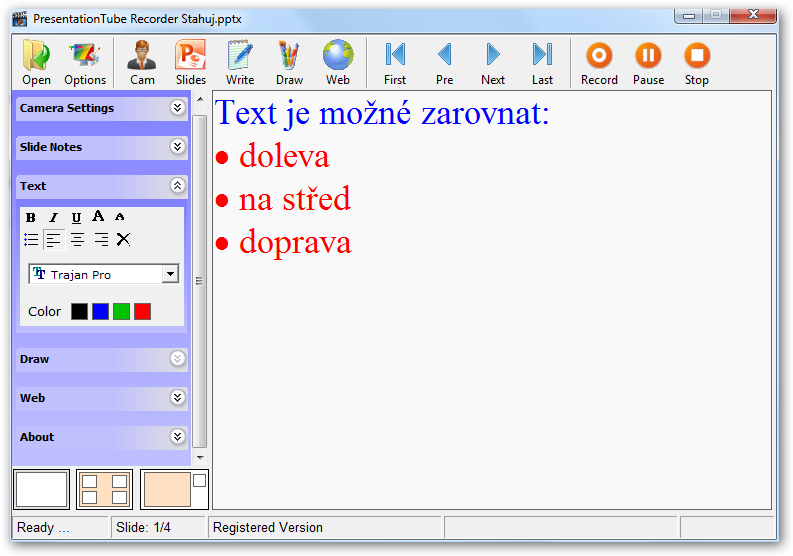
Task: Pick the black text color
Action: point(79,312)
